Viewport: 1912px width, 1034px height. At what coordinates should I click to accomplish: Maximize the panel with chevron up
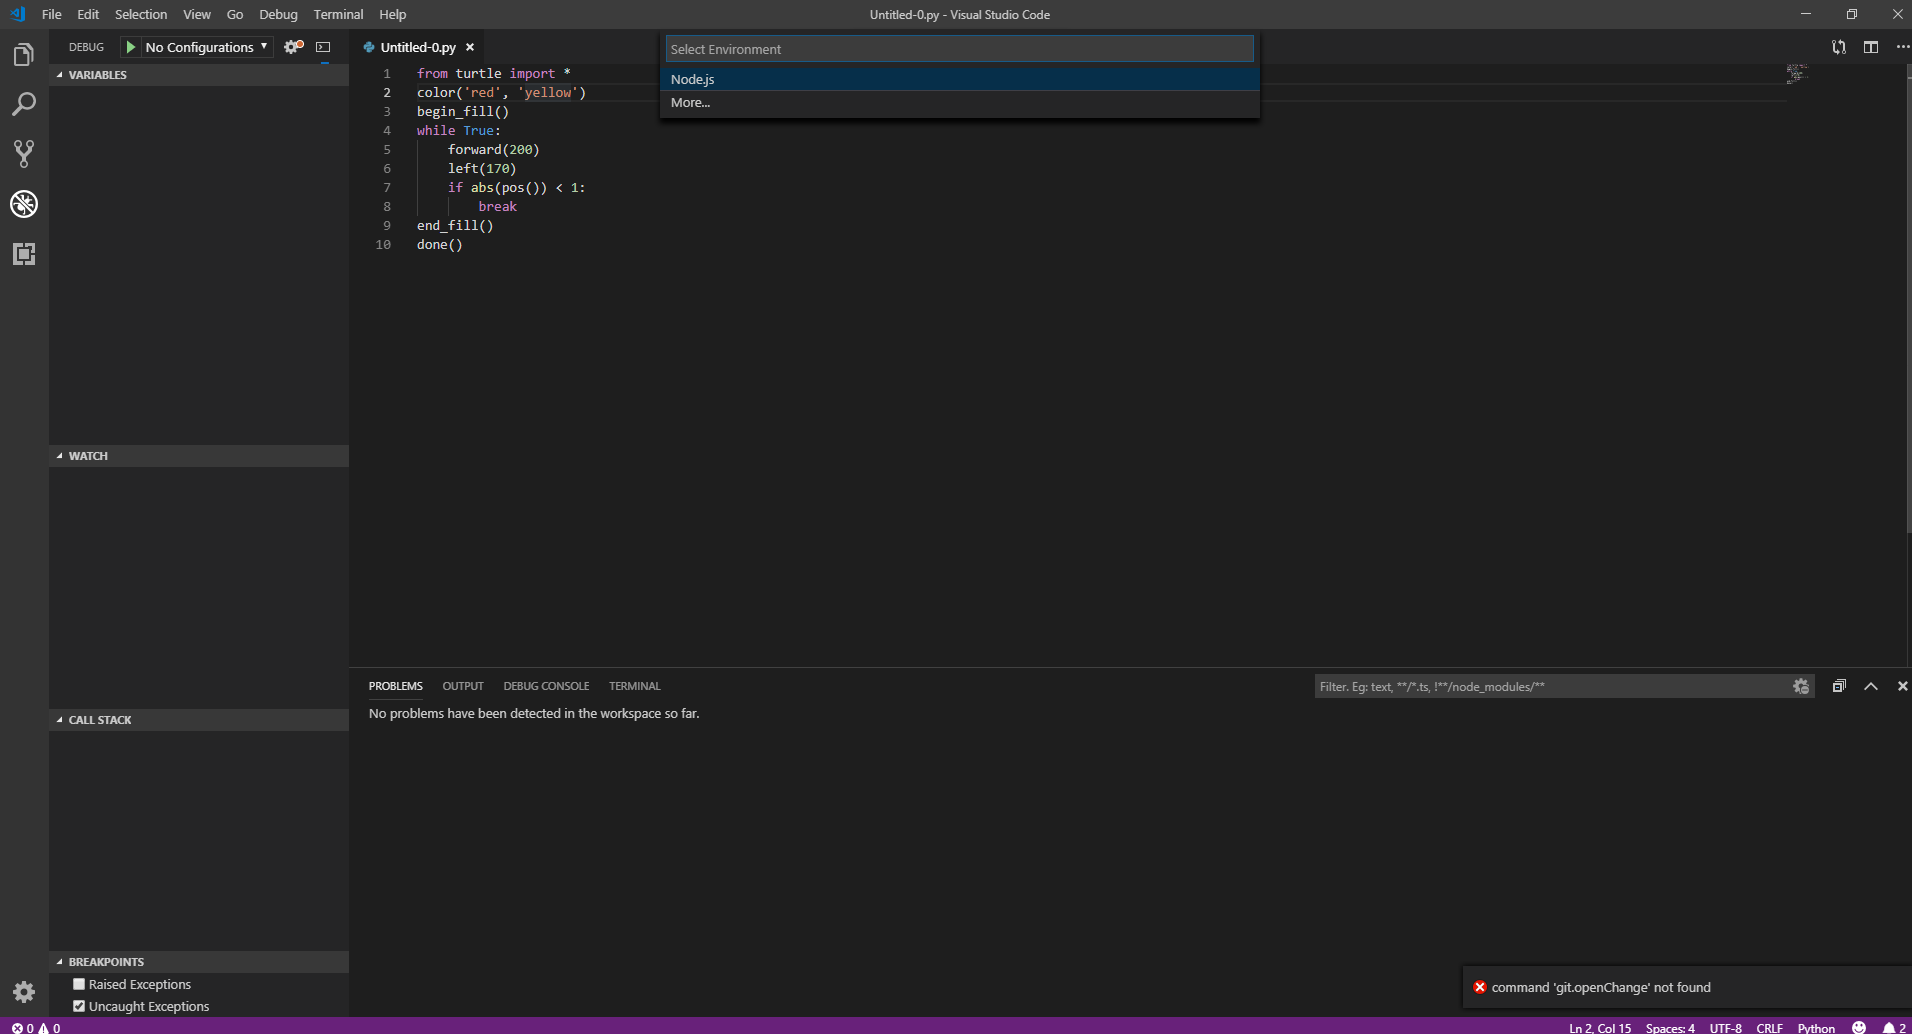[1871, 686]
